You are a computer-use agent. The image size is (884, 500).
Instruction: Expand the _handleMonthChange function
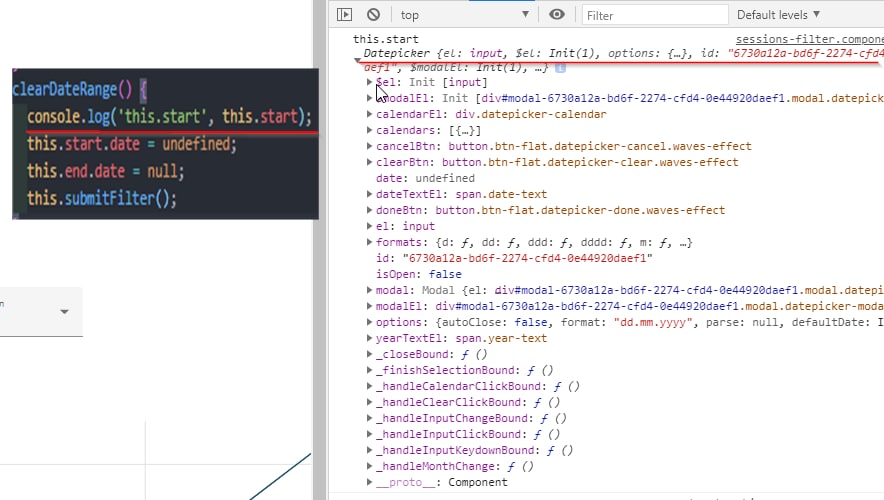tap(369, 466)
